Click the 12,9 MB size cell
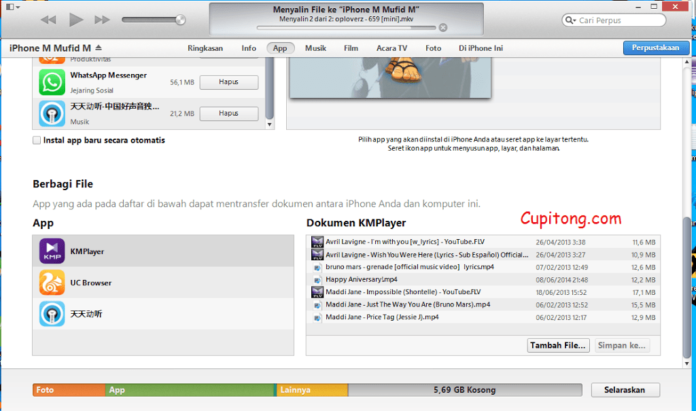The image size is (696, 411). (x=644, y=318)
